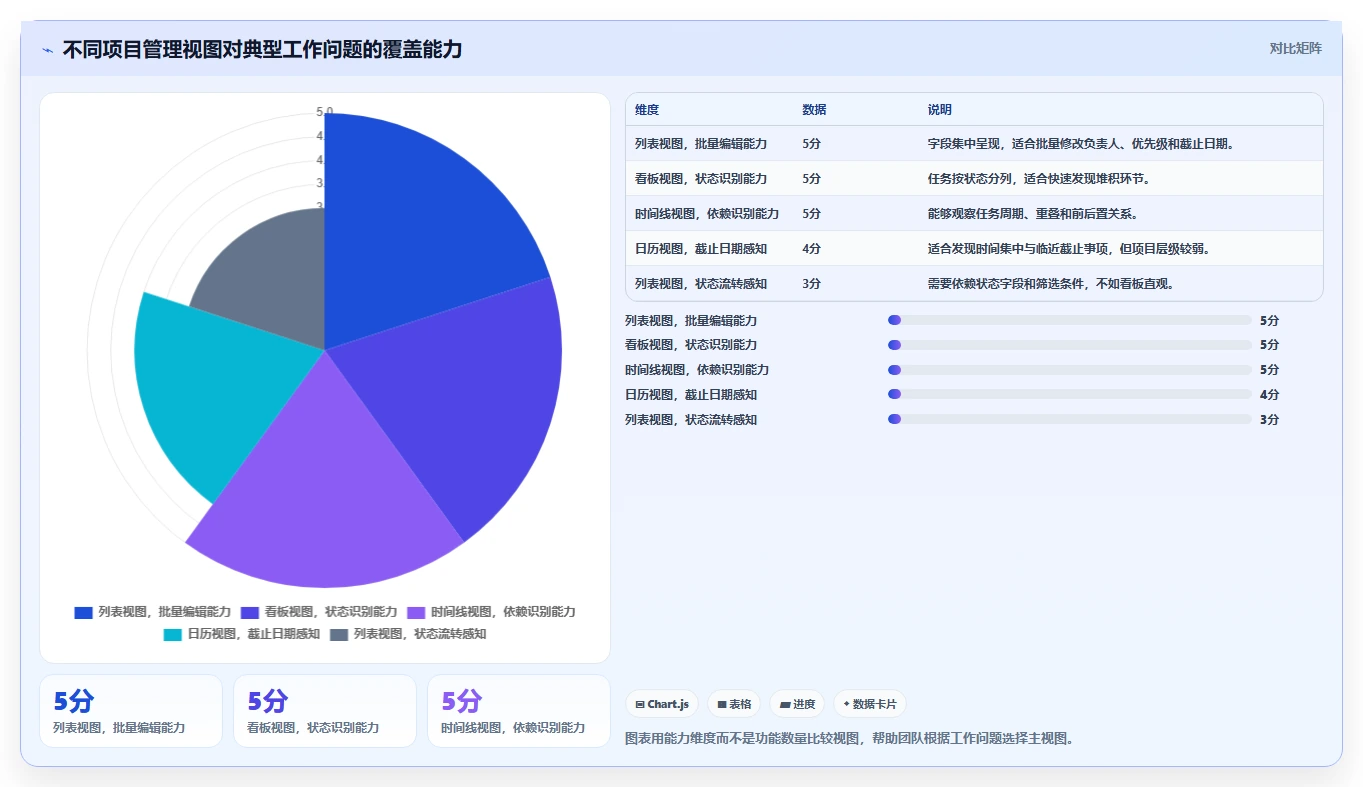This screenshot has width=1363, height=787.
Task: Click description 能够观察任务周期、重叠和前后置关系
Action: 1033,214
